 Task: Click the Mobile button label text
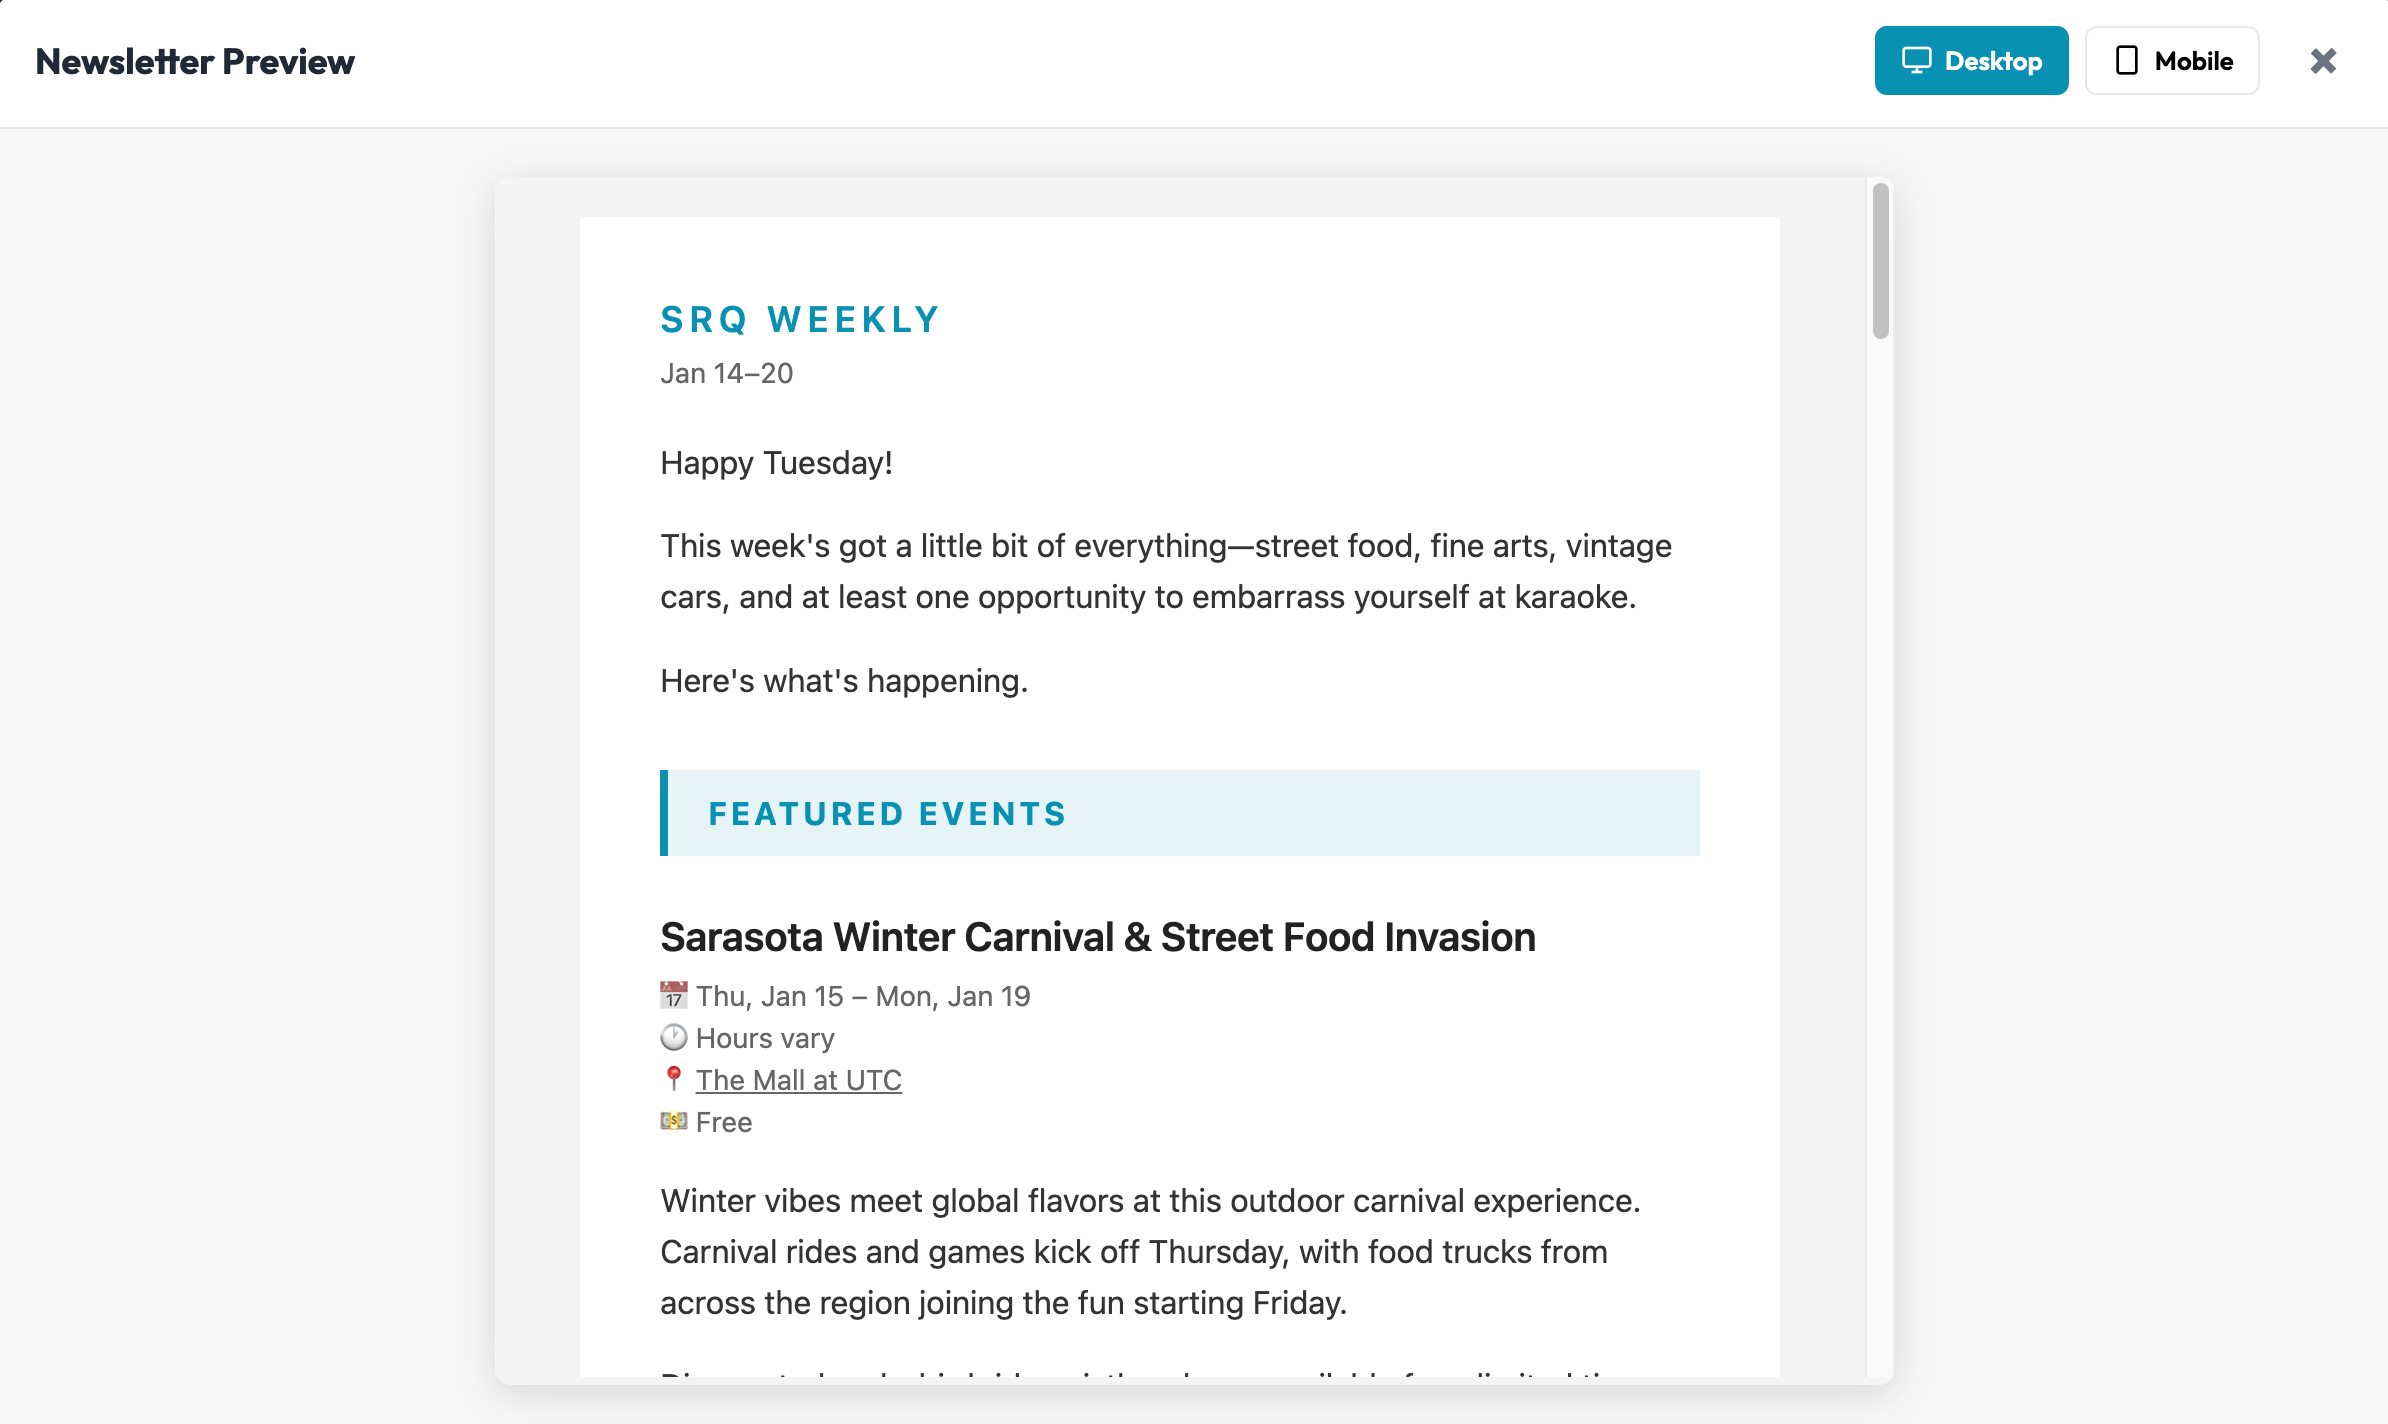[x=2194, y=60]
